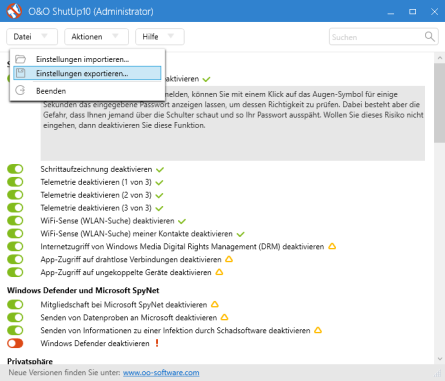The image size is (445, 381).
Task: Click the warning triangle beside Senden von Datenproben
Action: tap(224, 317)
